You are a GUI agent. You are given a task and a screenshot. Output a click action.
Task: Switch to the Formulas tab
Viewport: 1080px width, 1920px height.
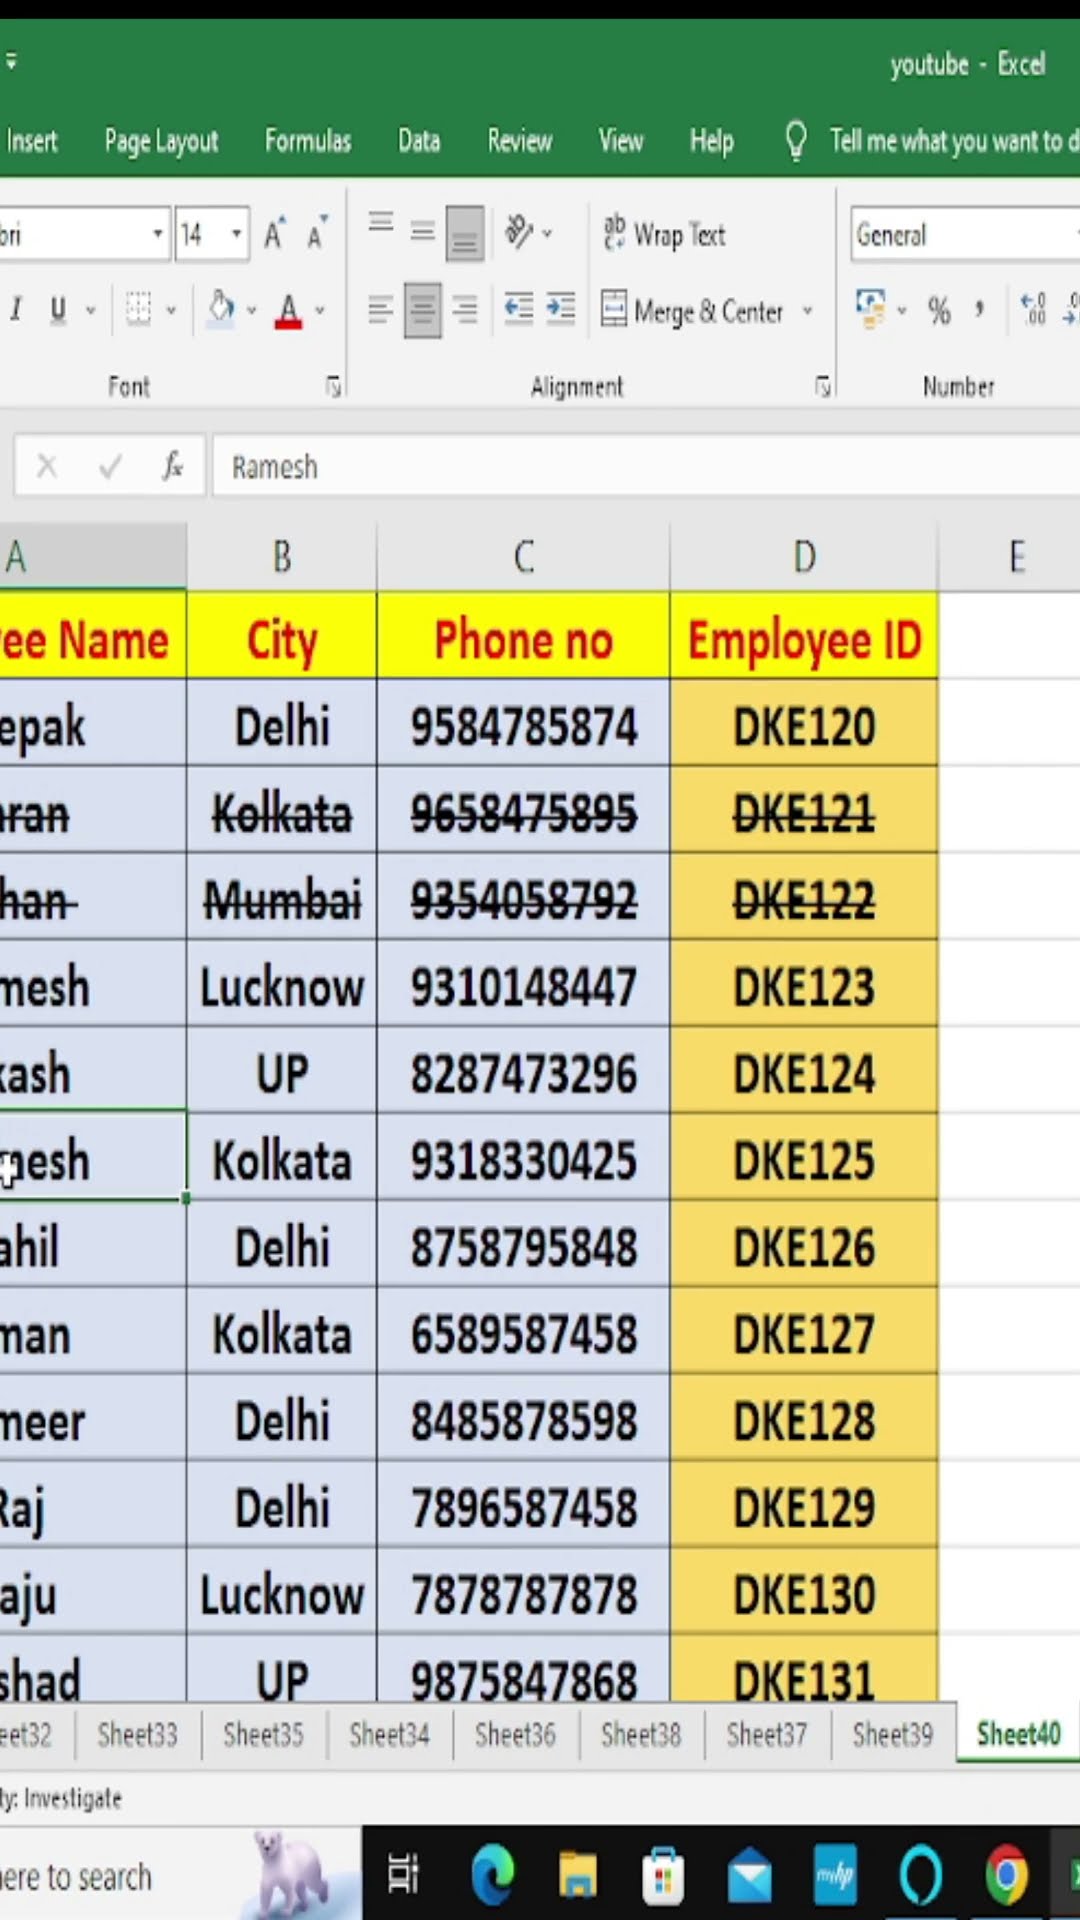tap(308, 141)
